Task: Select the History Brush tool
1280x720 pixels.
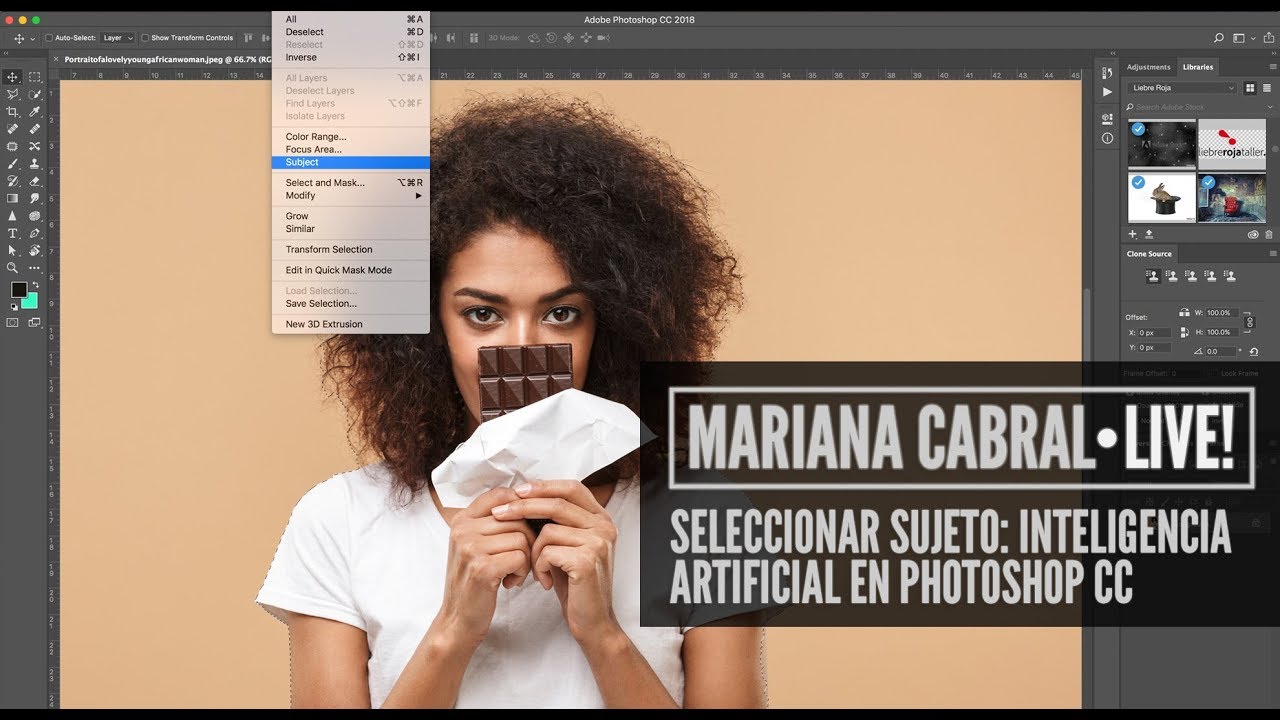Action: pos(12,180)
